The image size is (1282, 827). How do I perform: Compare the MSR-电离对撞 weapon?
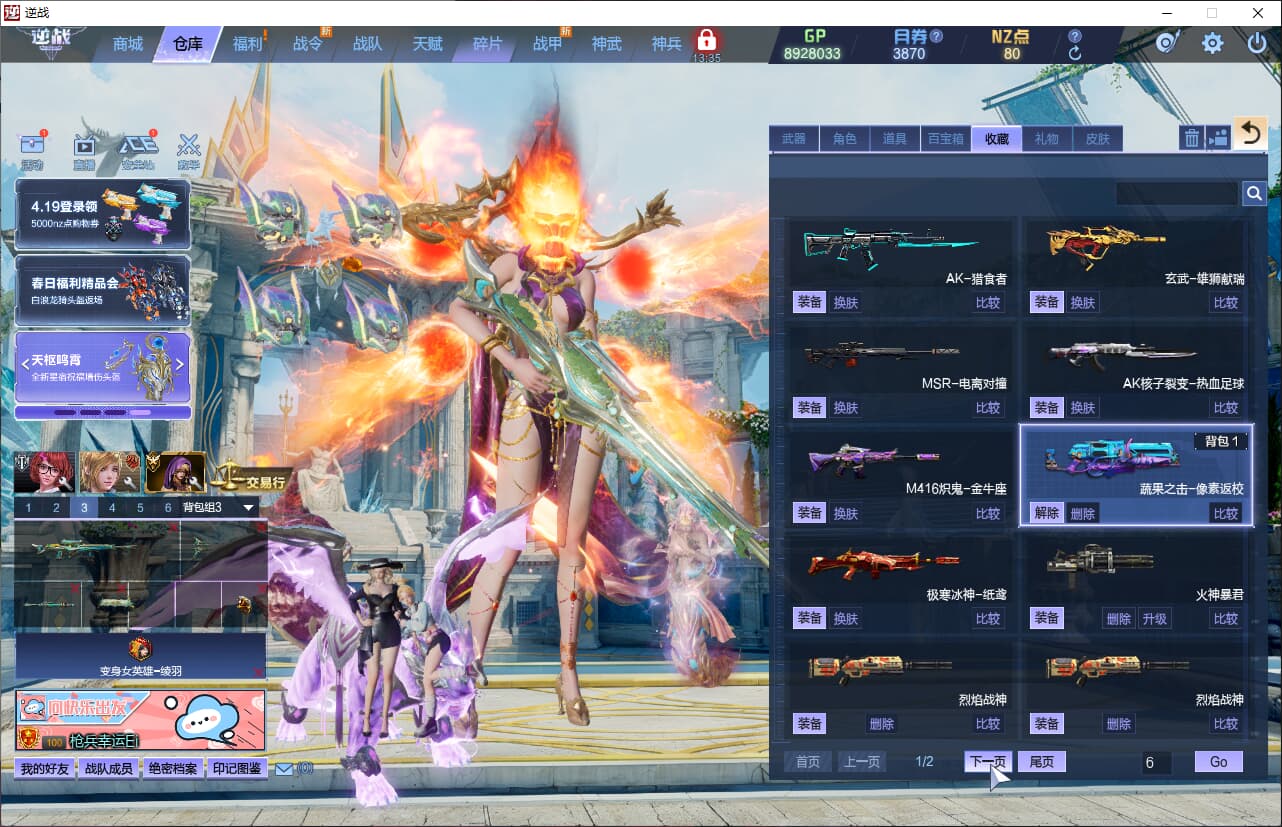tap(988, 408)
